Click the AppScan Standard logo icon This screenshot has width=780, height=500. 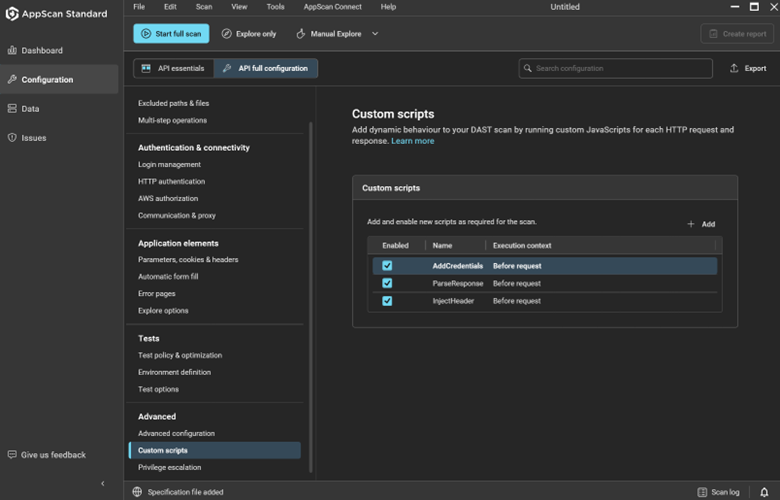[x=12, y=13]
